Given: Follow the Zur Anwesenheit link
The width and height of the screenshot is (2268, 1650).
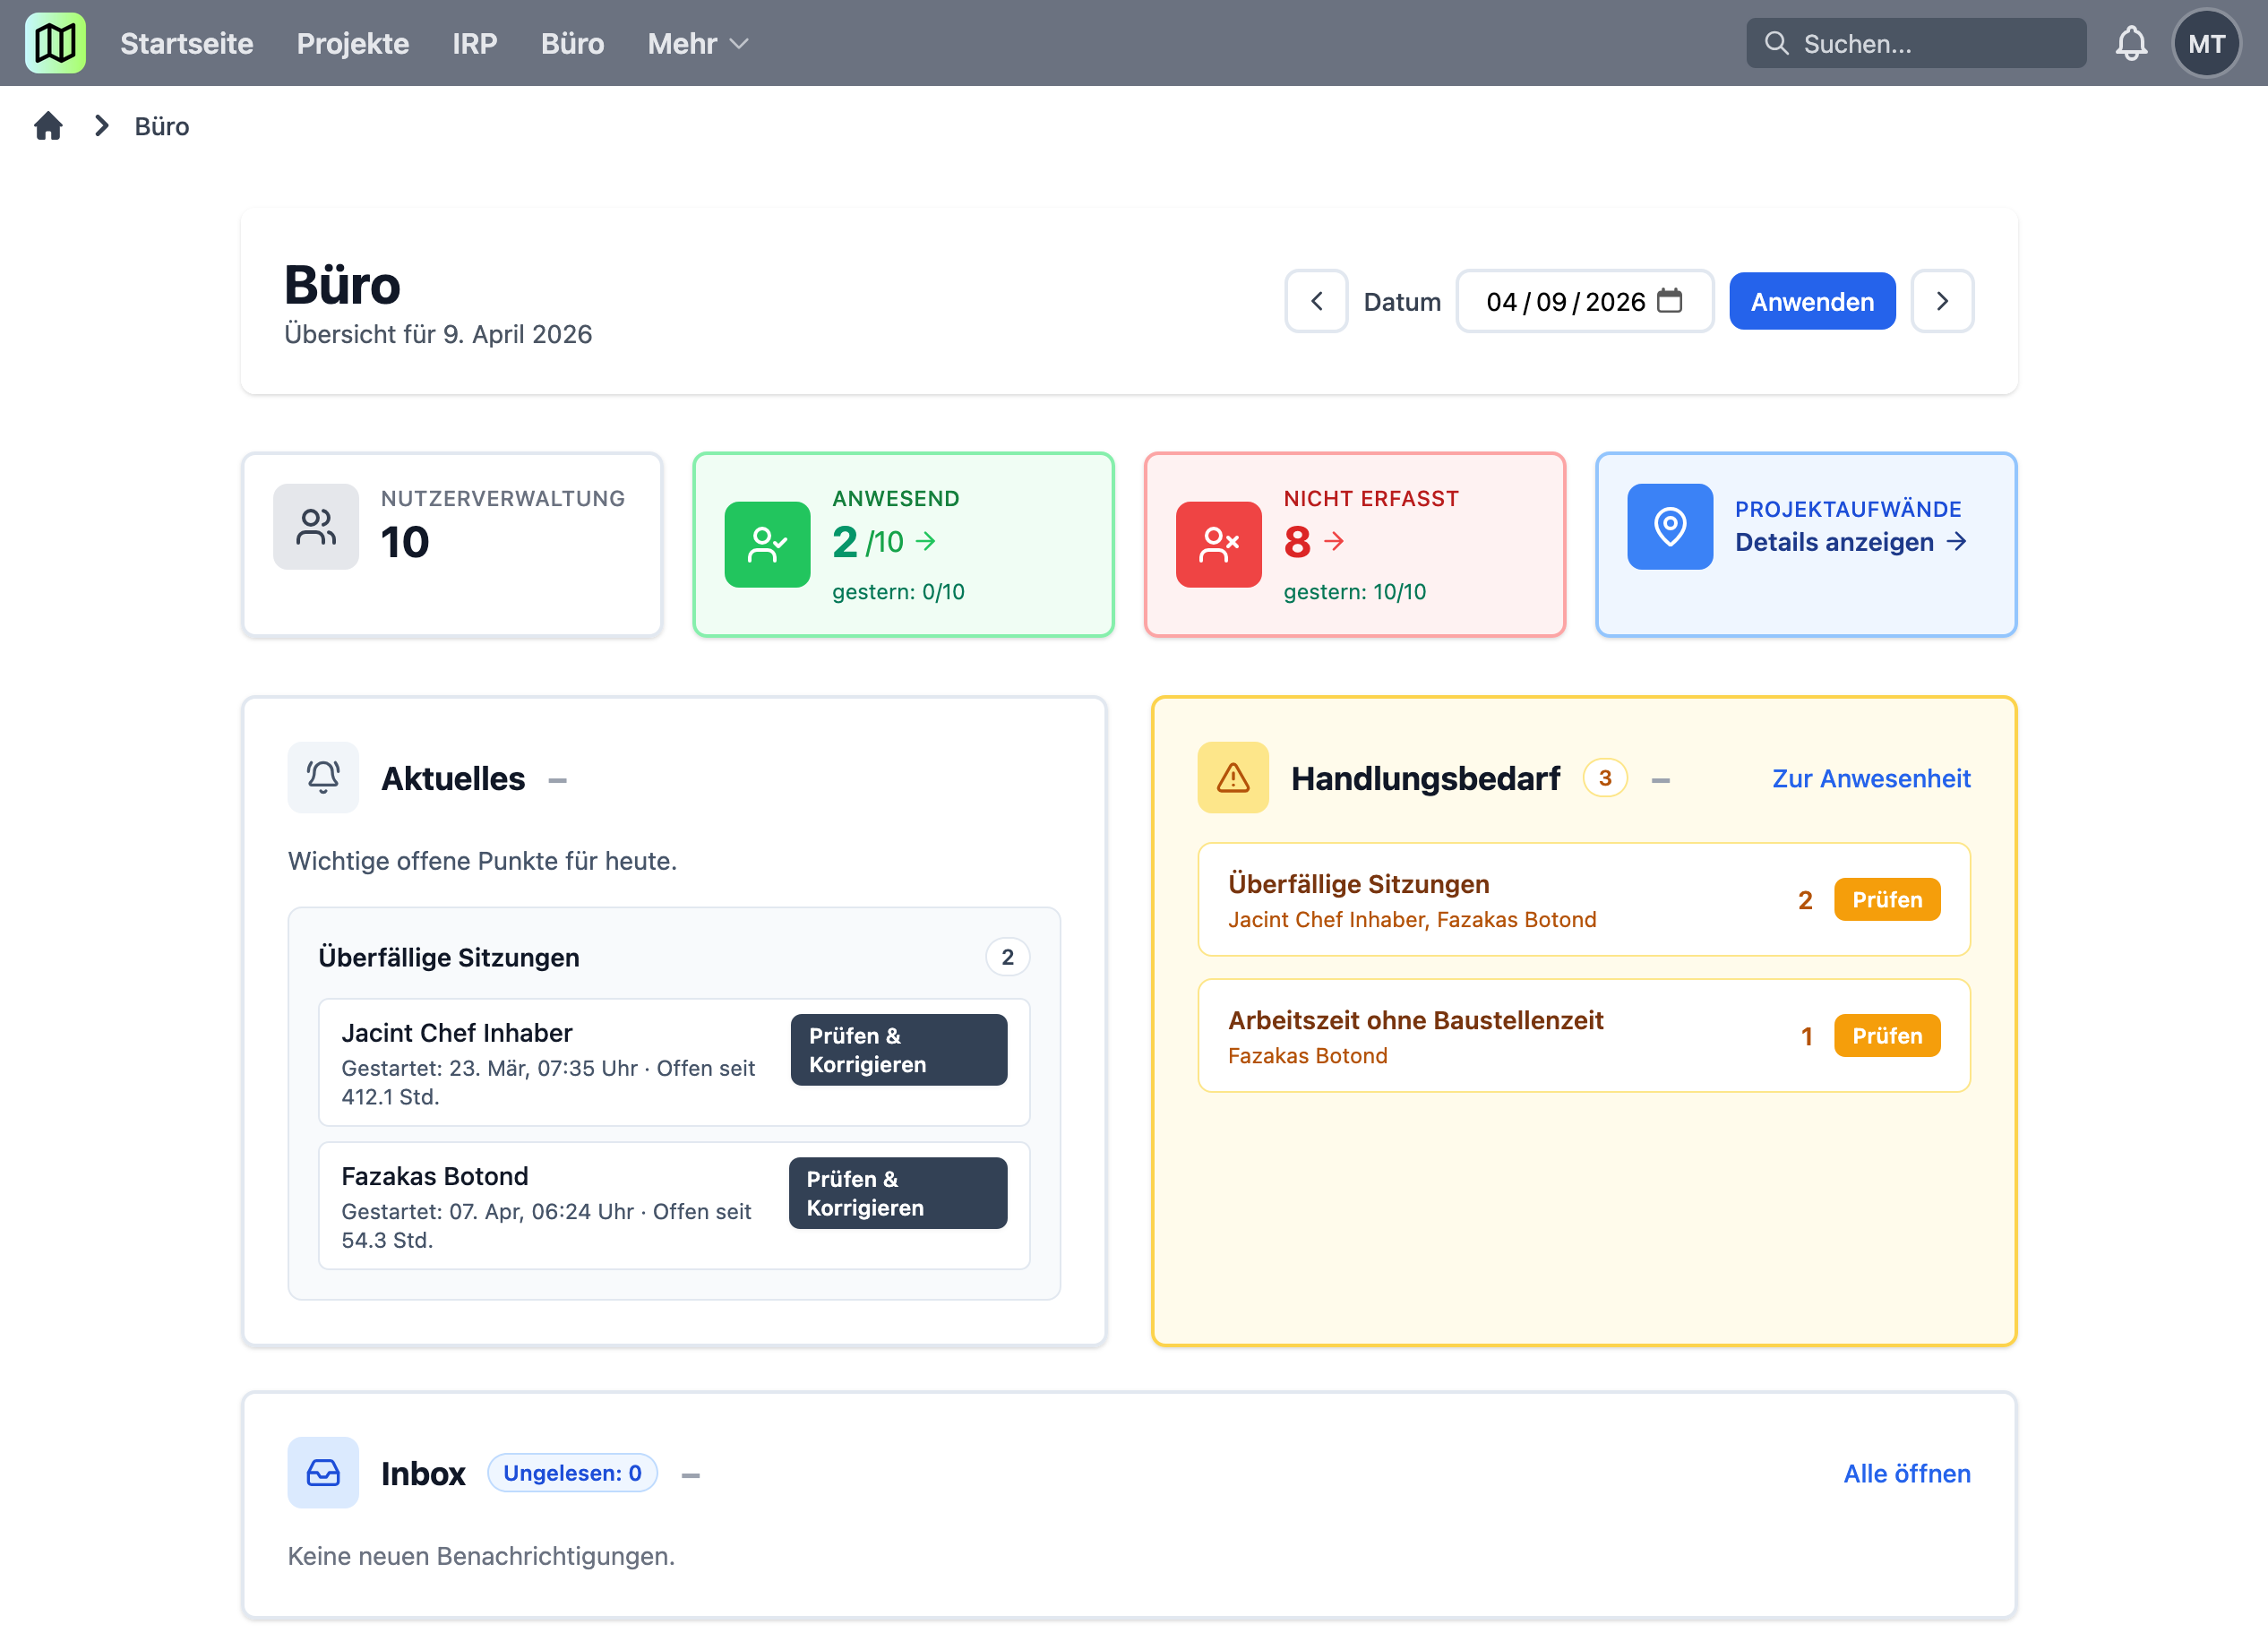Looking at the screenshot, I should coord(1870,778).
